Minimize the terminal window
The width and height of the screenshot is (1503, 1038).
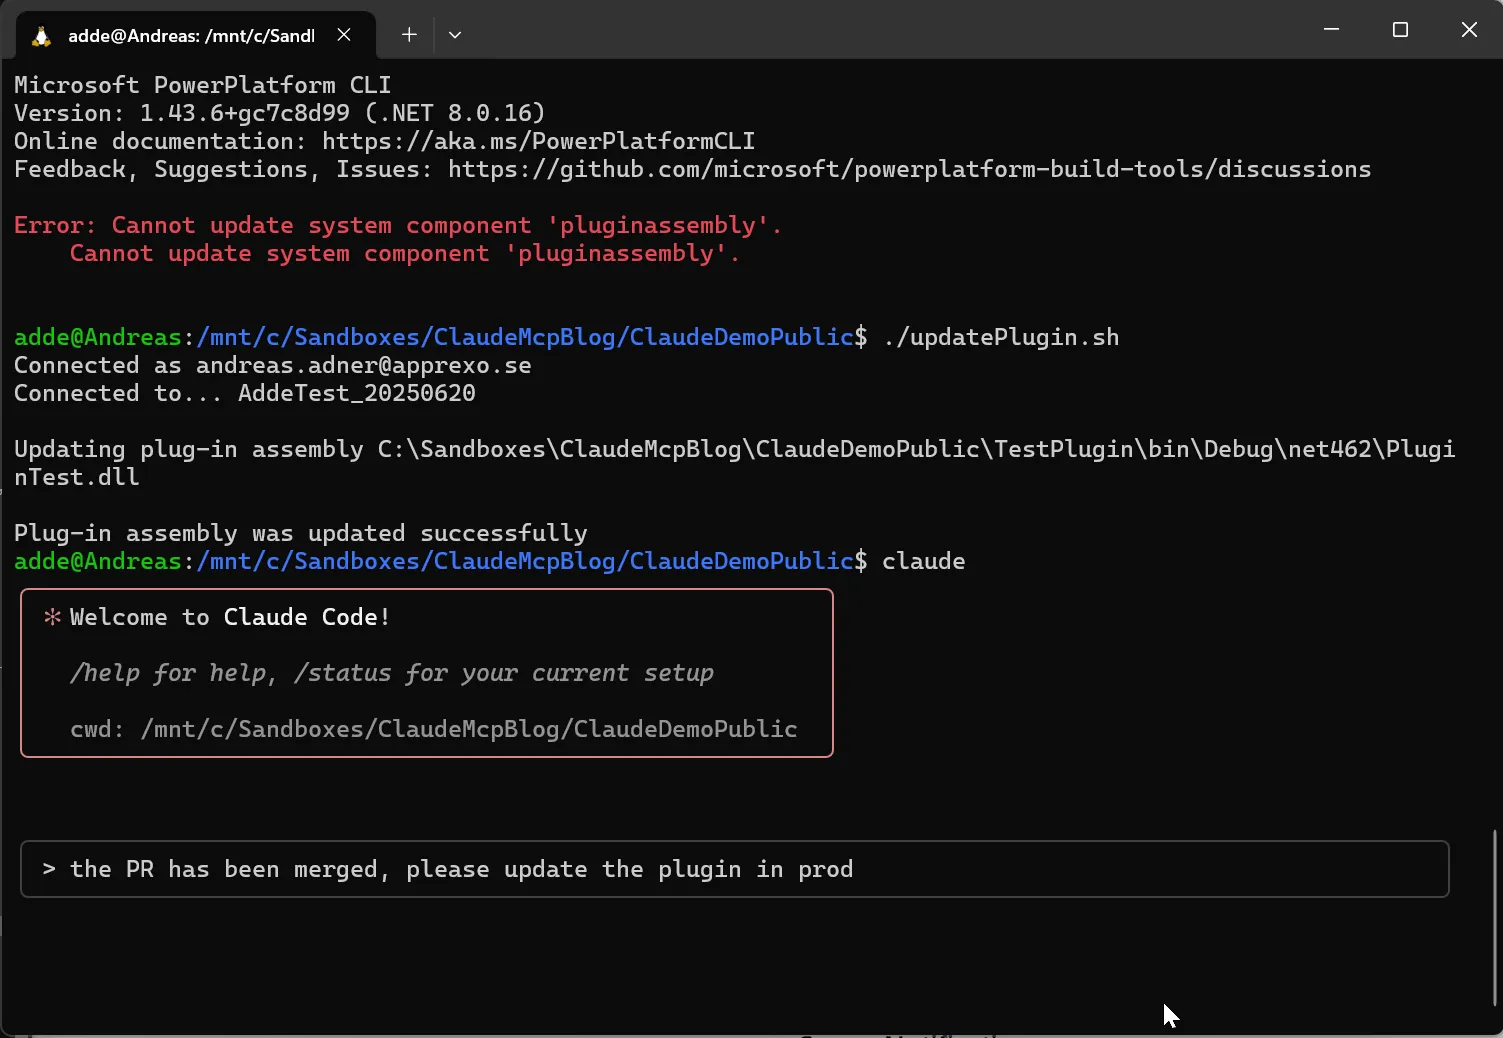(1331, 30)
